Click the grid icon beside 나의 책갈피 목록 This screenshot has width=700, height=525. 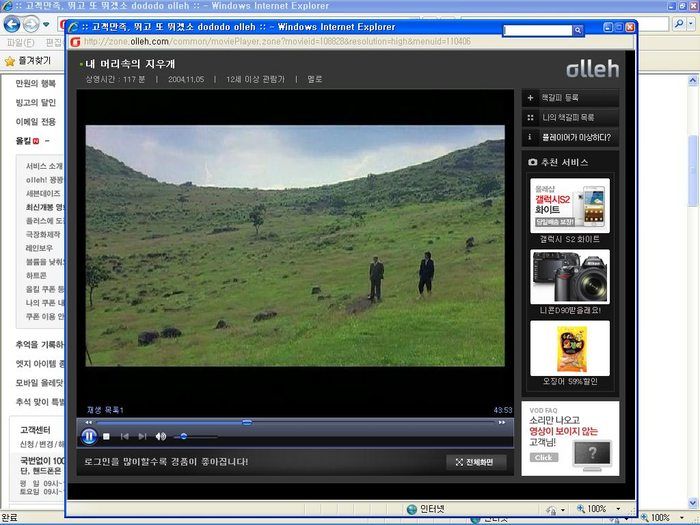pyautogui.click(x=530, y=117)
